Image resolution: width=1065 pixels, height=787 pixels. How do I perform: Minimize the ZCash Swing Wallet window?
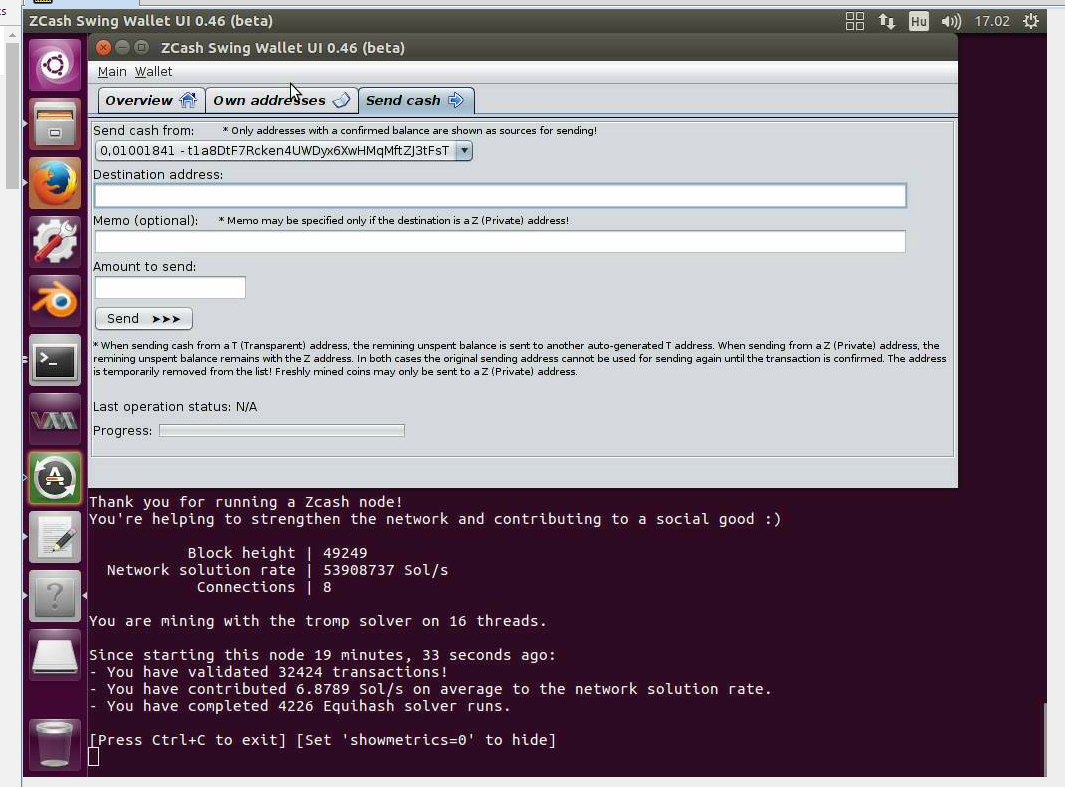coord(122,48)
